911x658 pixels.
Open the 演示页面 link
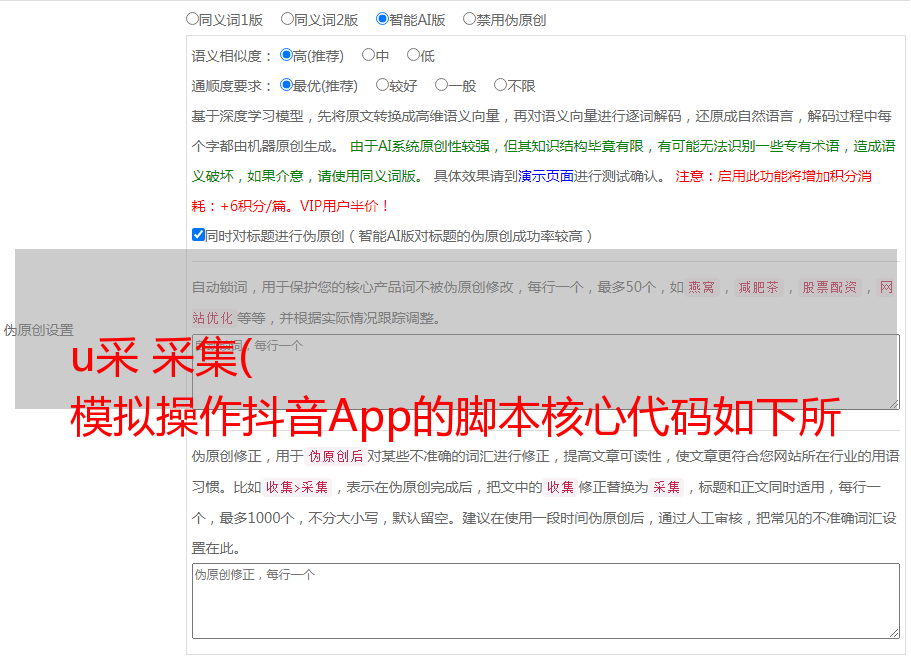(x=546, y=176)
